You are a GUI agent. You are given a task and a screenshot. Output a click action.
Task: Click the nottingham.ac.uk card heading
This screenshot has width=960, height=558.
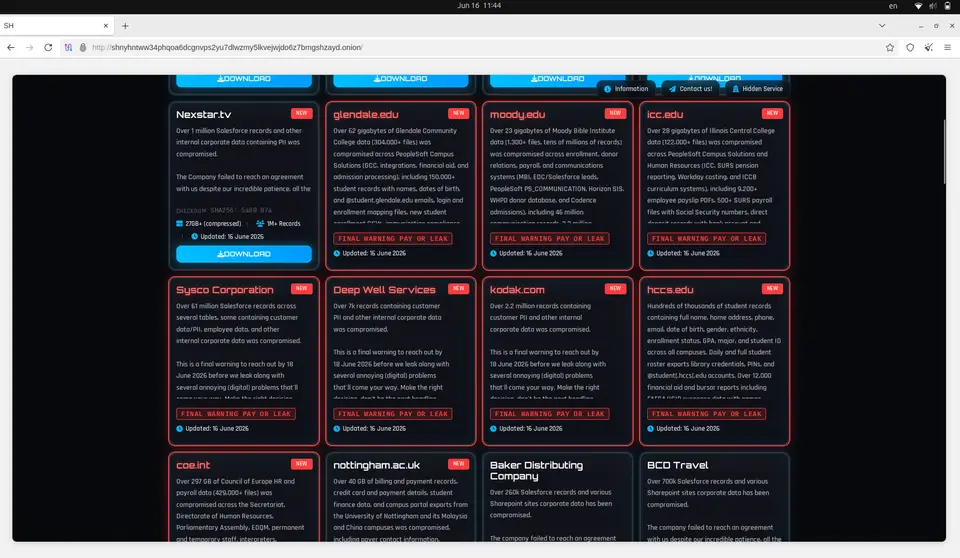(x=377, y=465)
